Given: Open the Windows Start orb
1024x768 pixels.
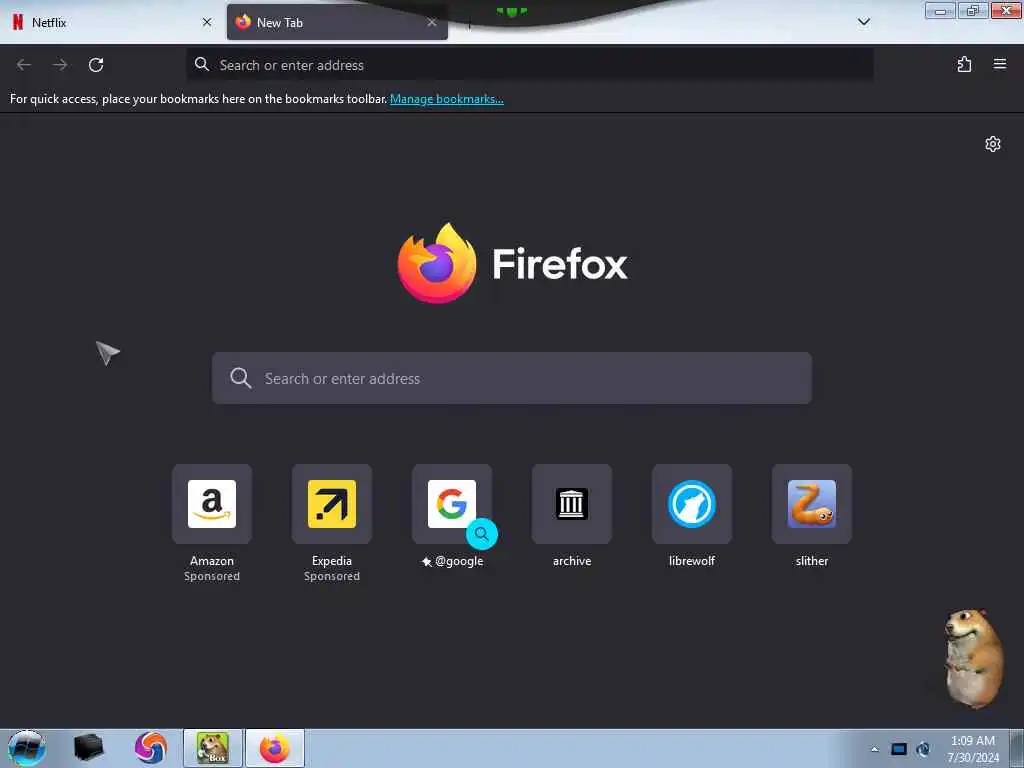Looking at the screenshot, I should tap(26, 748).
